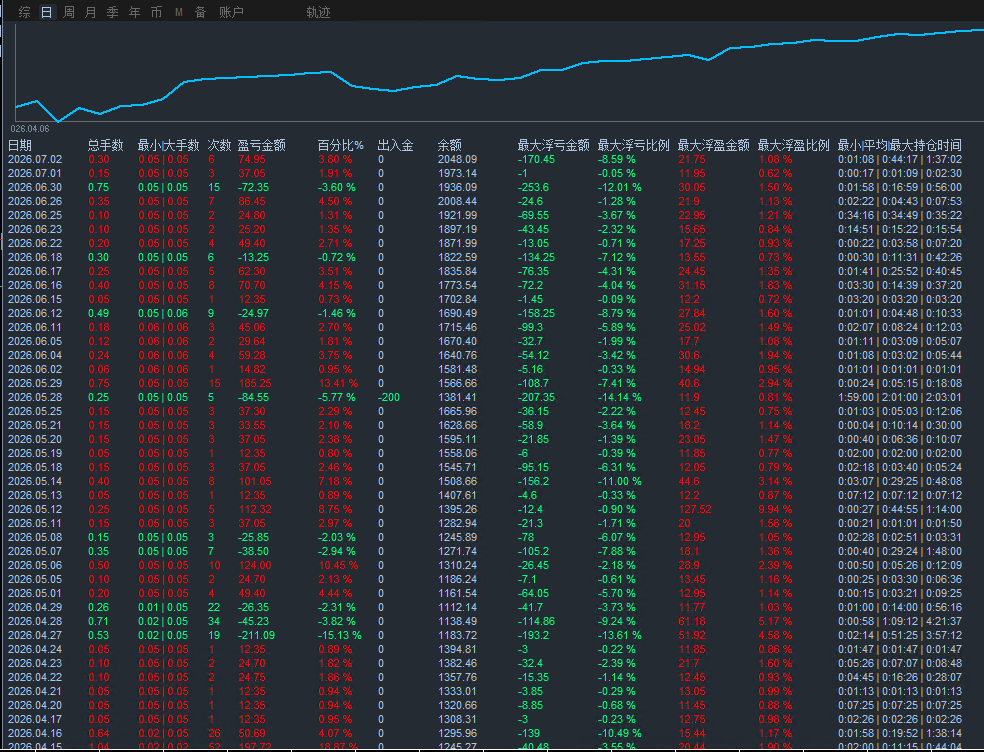The height and width of the screenshot is (752, 984).
Task: Open the 周 weekly tab
Action: (69, 12)
